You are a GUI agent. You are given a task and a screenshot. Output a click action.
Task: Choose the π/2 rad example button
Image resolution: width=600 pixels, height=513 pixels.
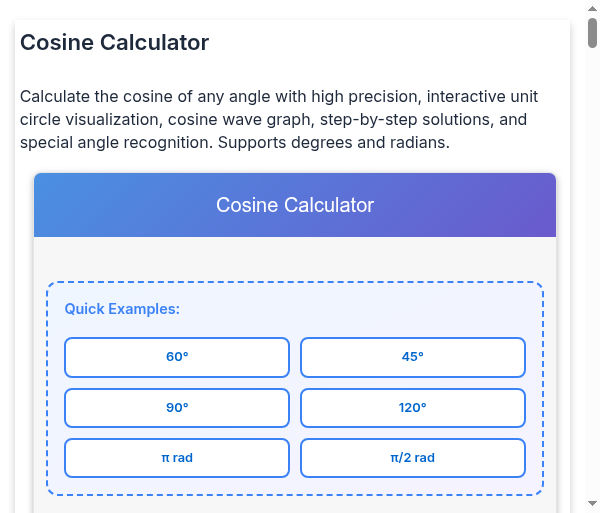[412, 458]
